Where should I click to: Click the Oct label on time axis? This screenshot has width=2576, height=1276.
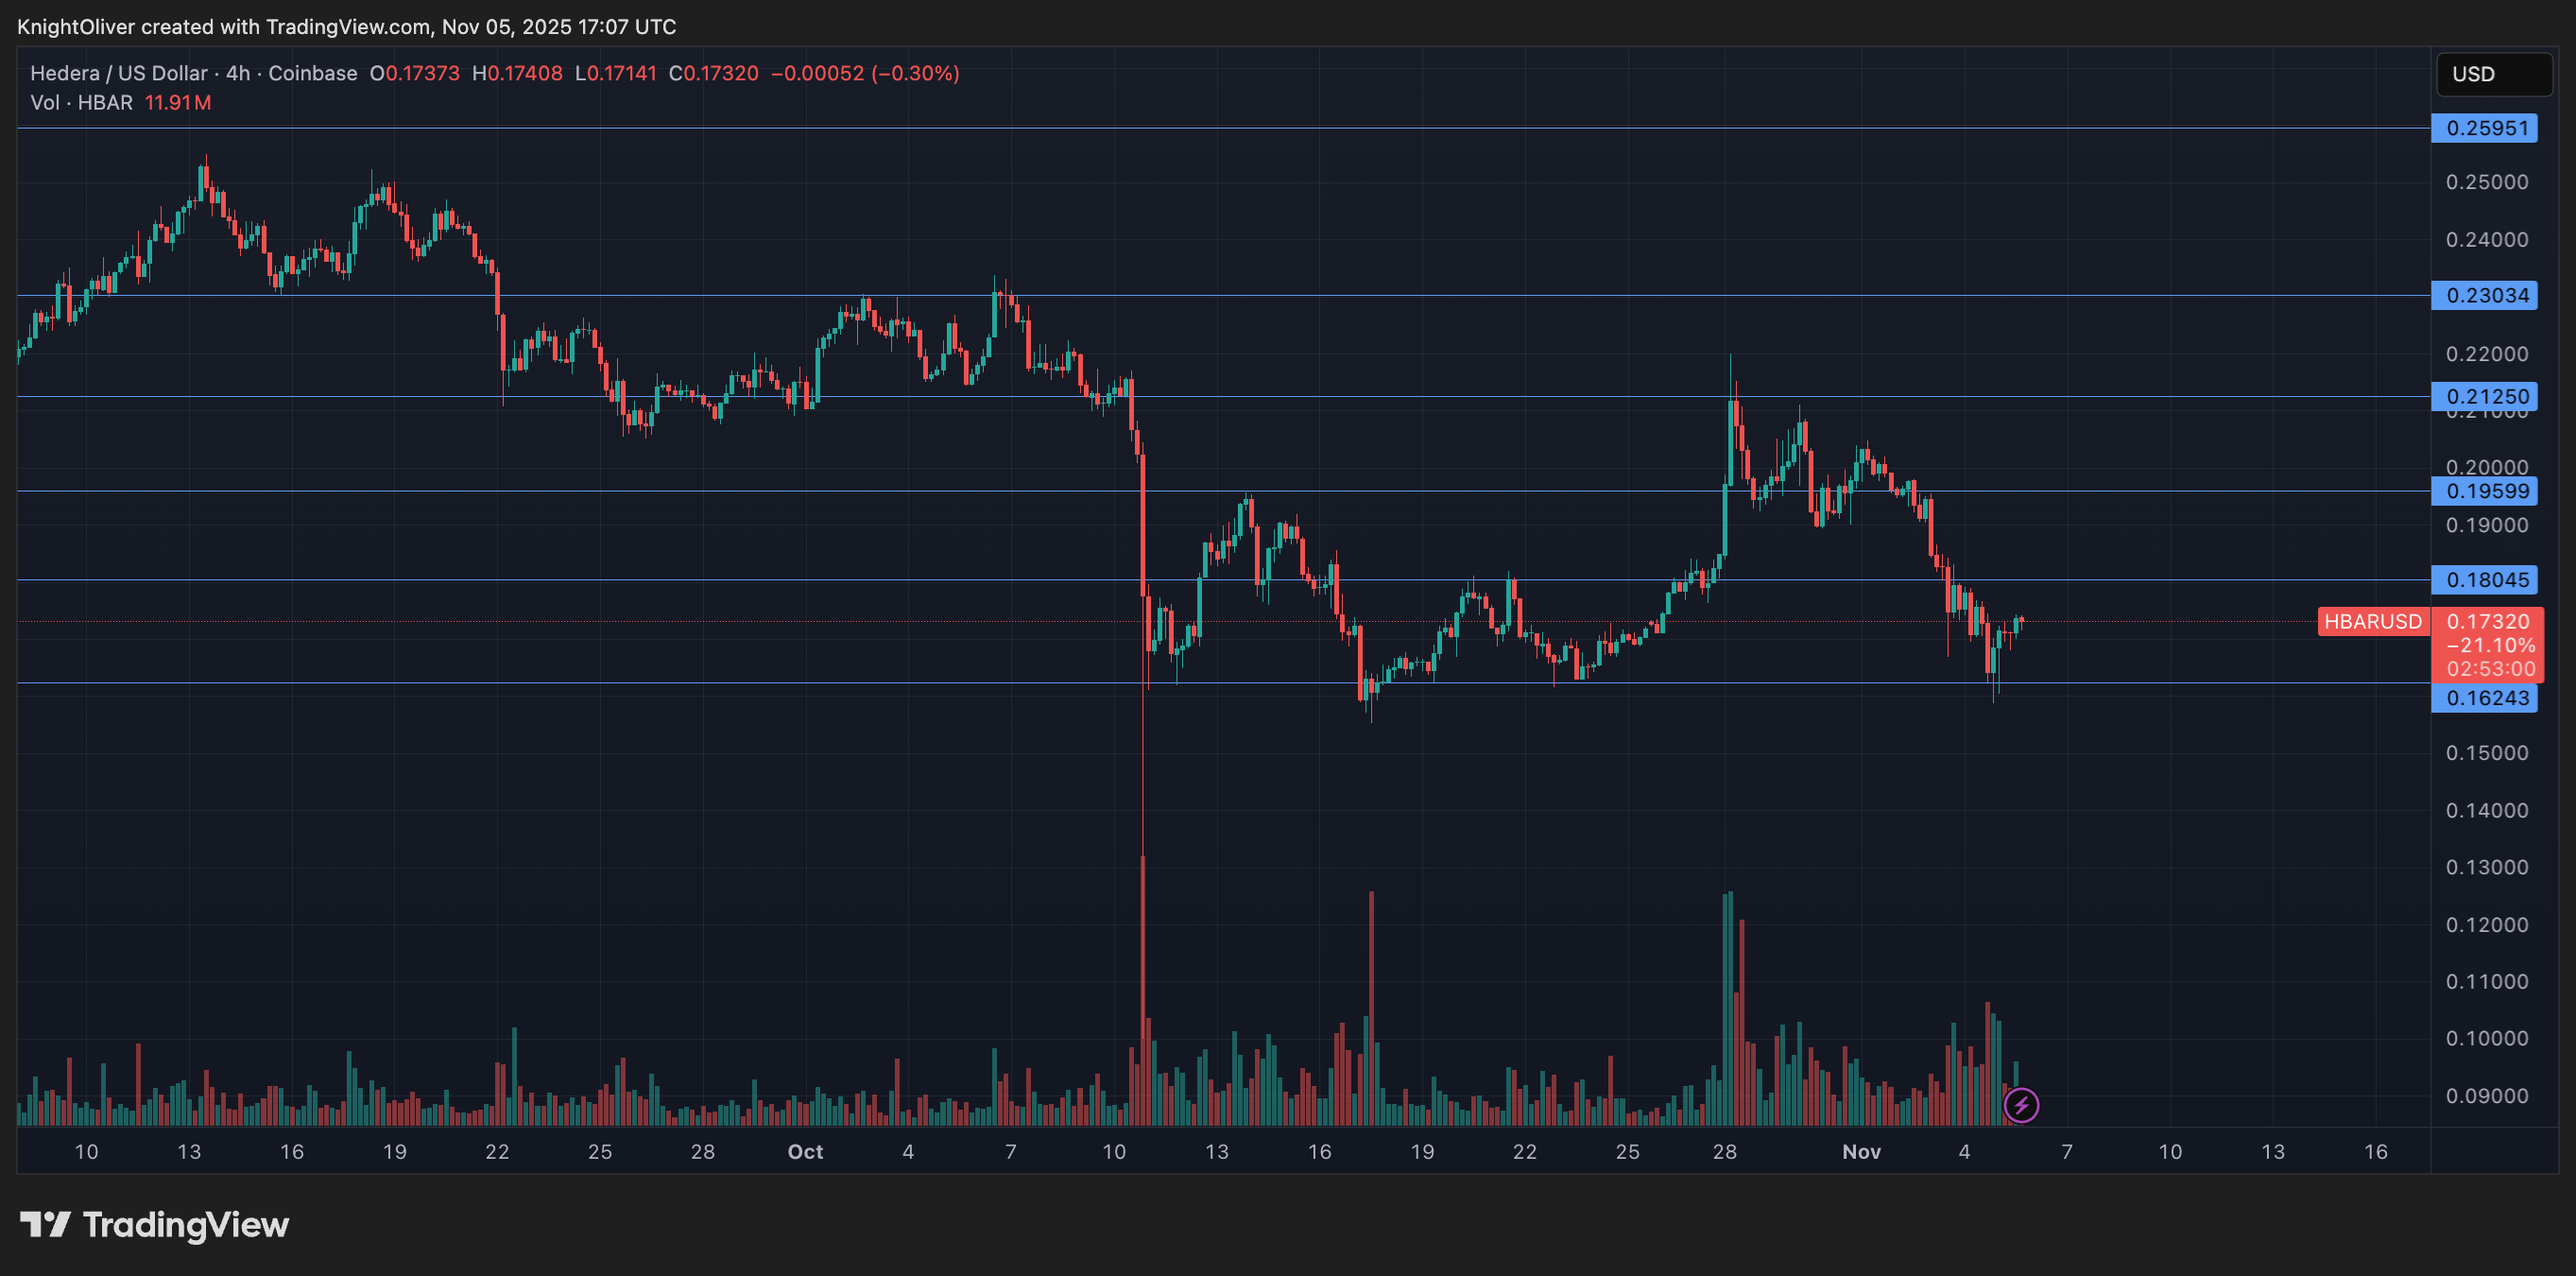coord(805,1152)
